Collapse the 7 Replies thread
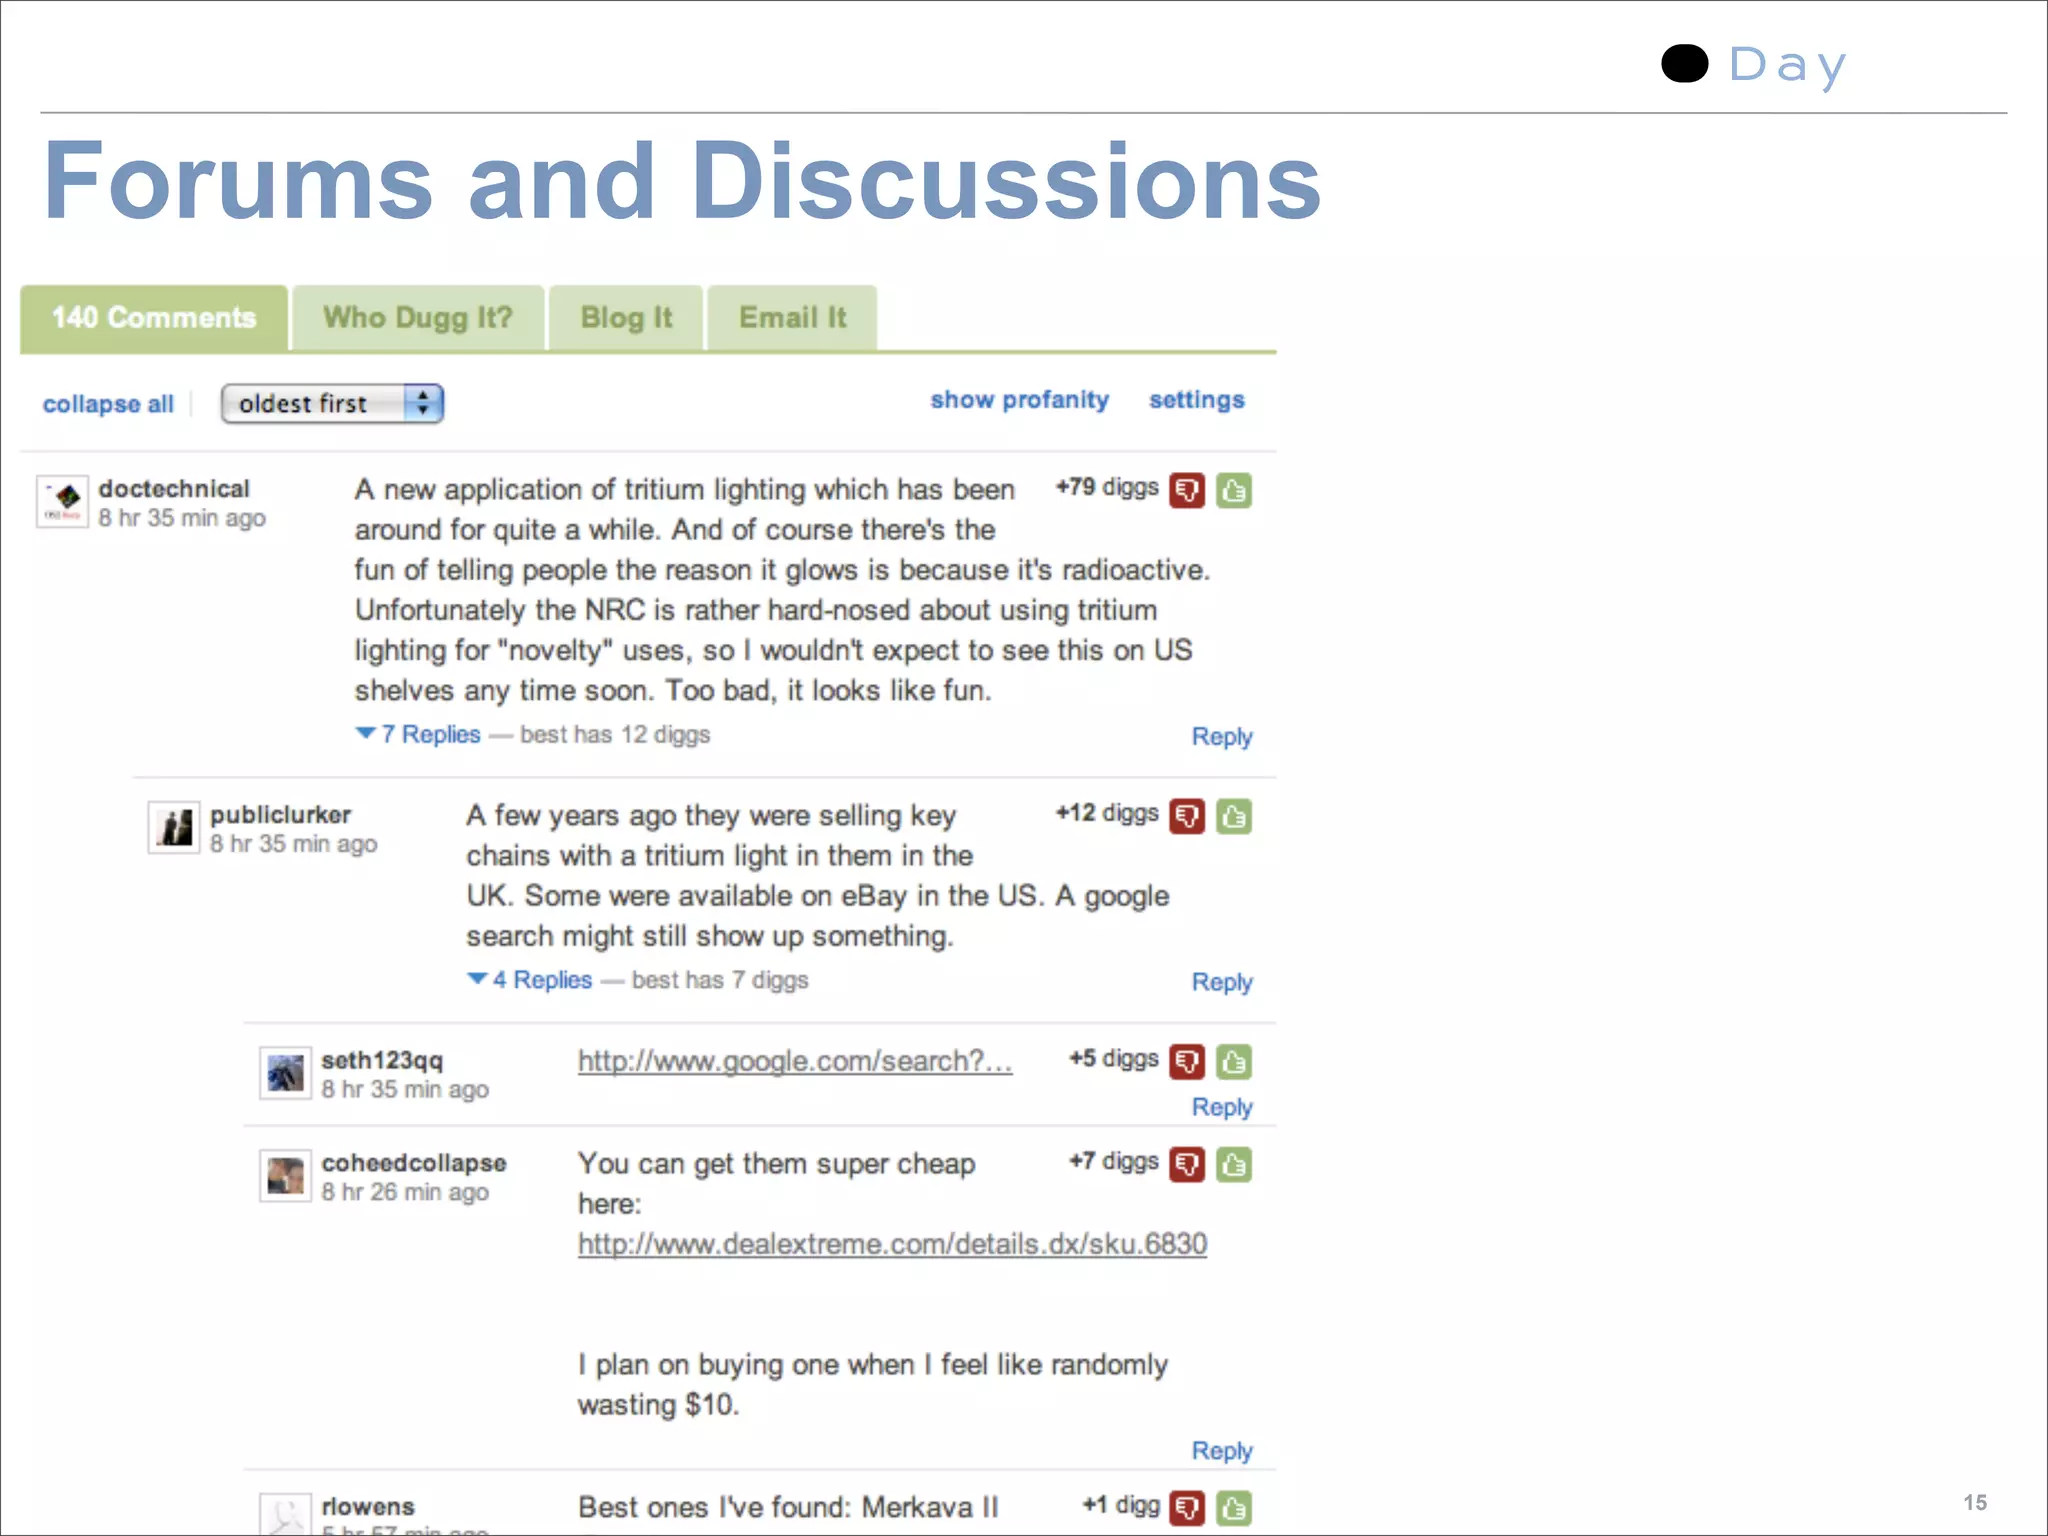 419,734
